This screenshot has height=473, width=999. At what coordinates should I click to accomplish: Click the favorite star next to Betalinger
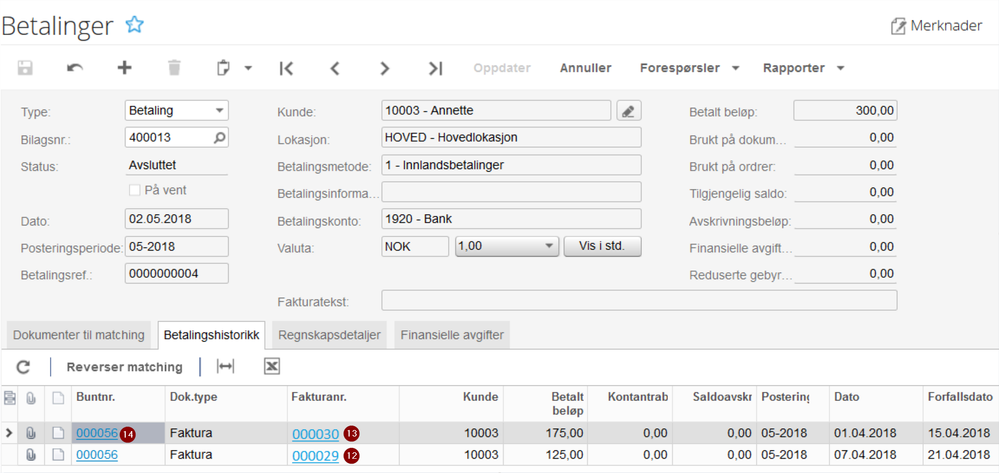click(135, 26)
